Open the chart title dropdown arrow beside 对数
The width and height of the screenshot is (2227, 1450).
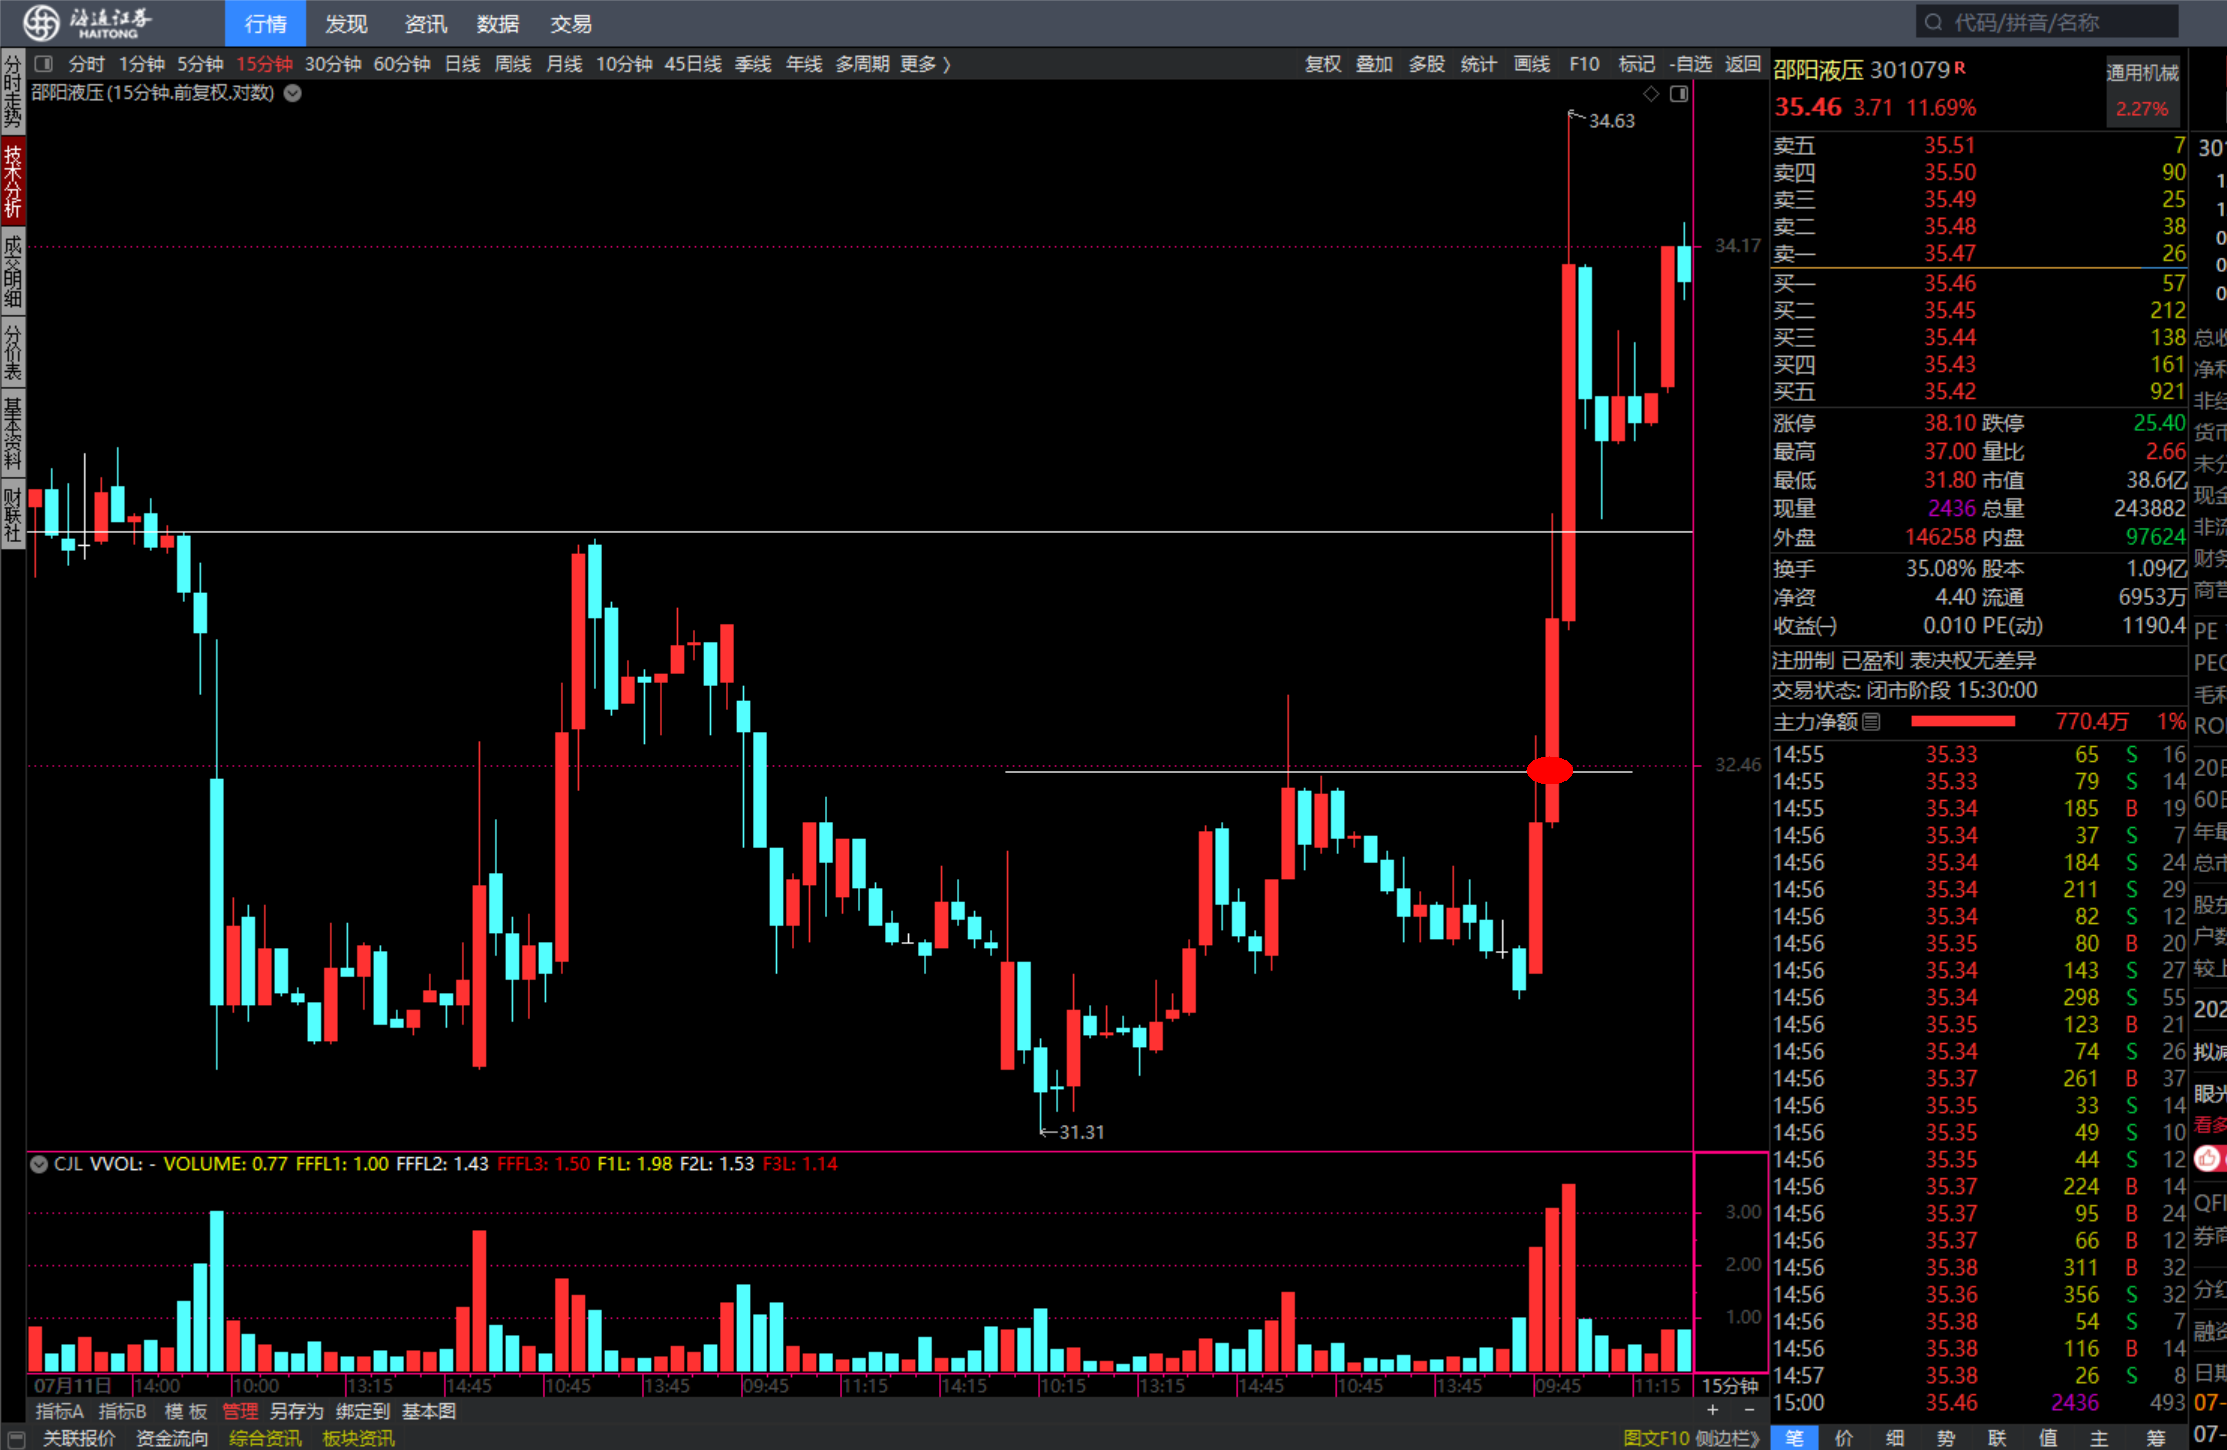(x=293, y=93)
